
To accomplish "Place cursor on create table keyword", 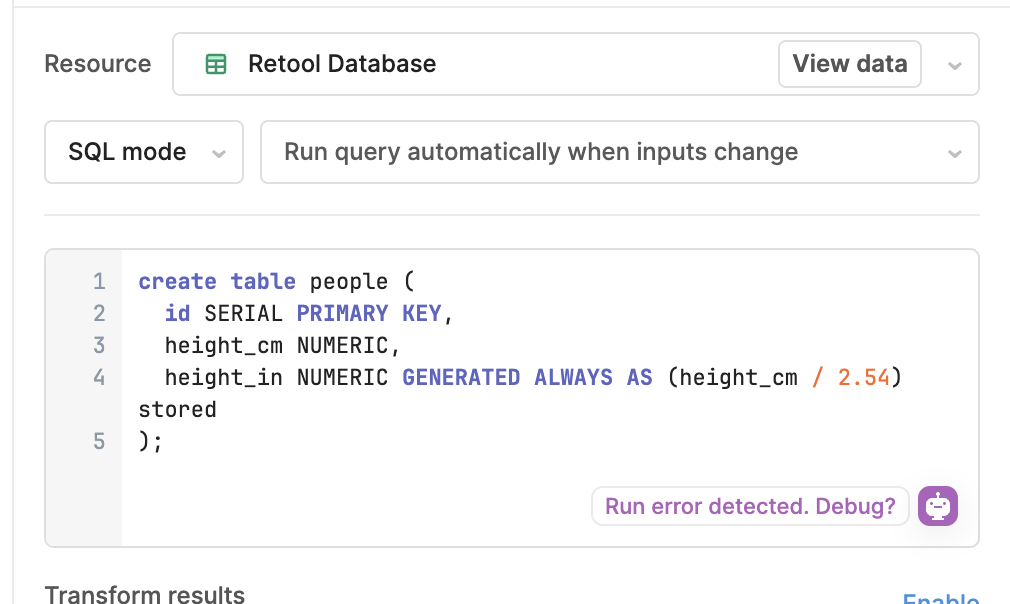I will coord(216,281).
